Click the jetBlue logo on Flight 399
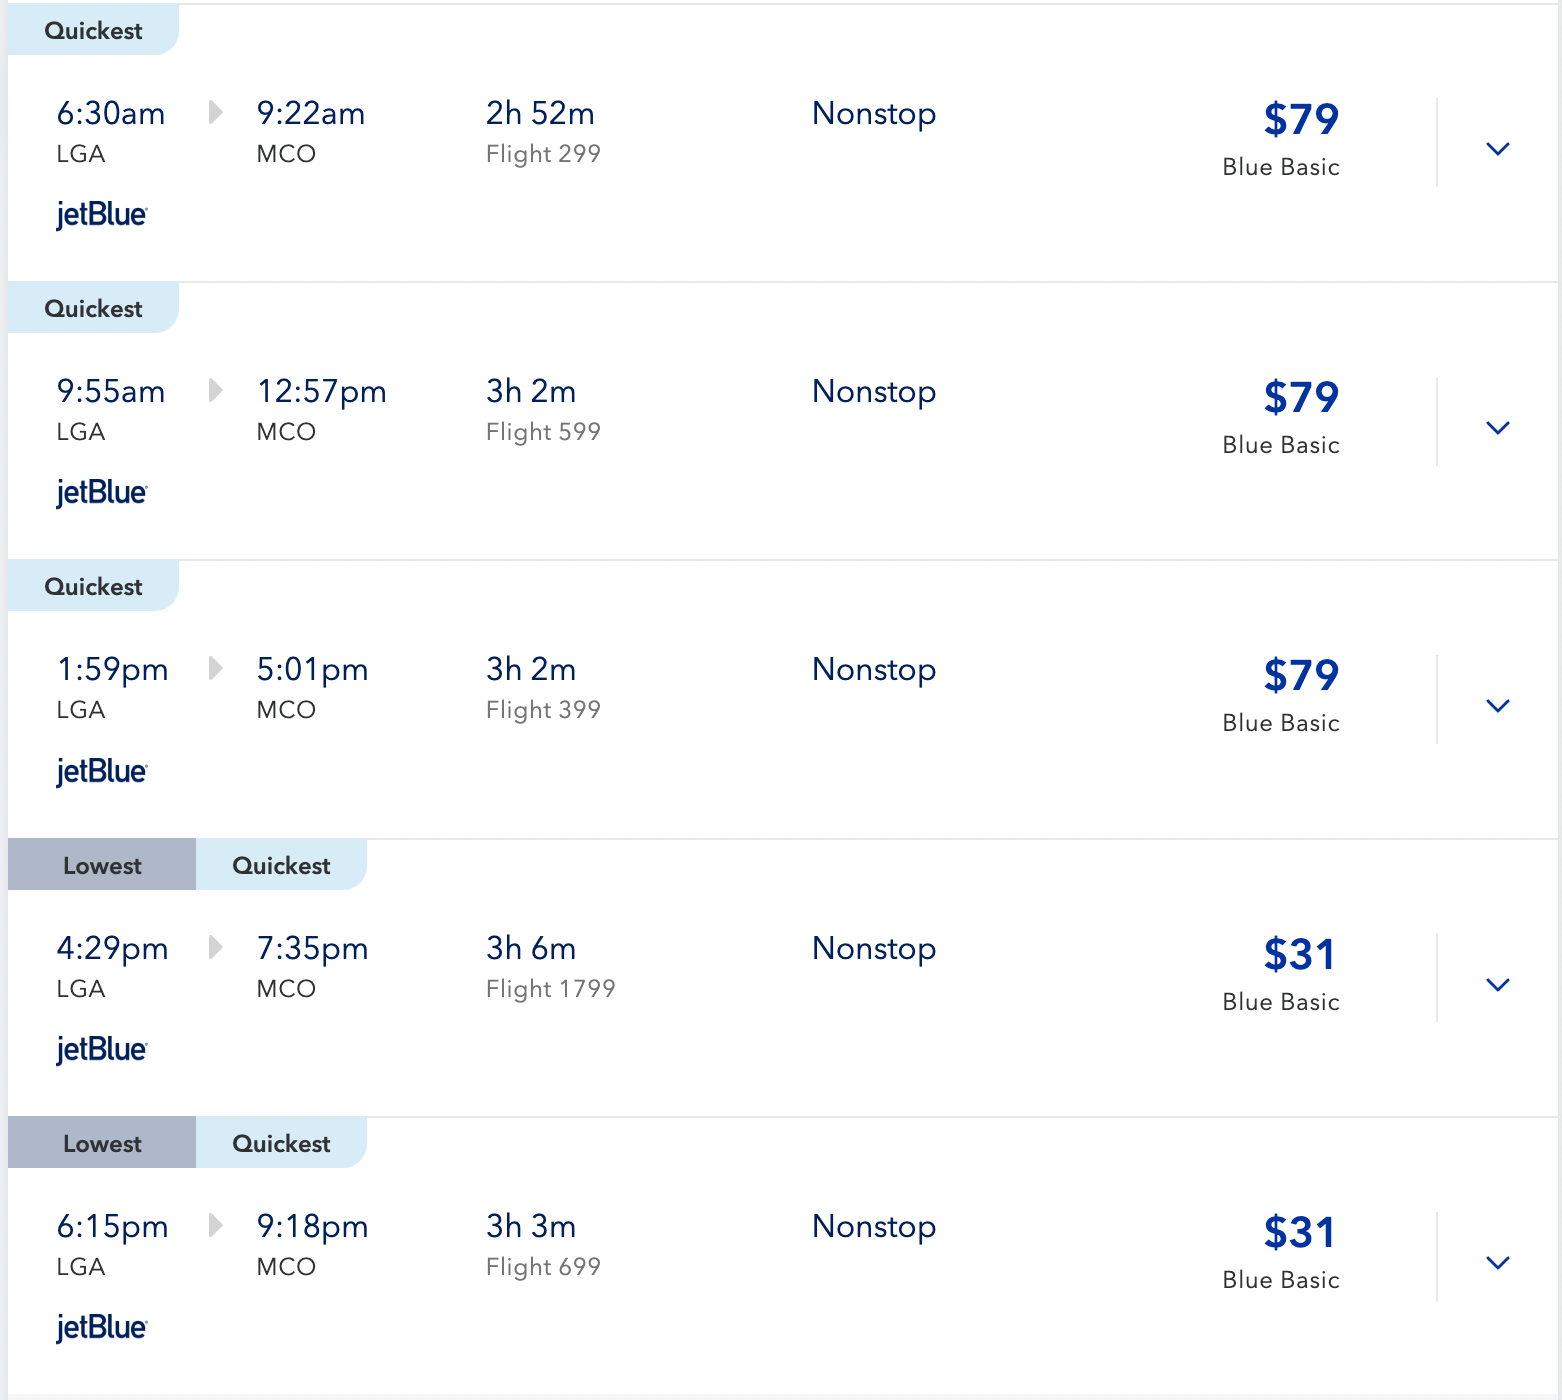Viewport: 1562px width, 1400px height. click(x=101, y=770)
